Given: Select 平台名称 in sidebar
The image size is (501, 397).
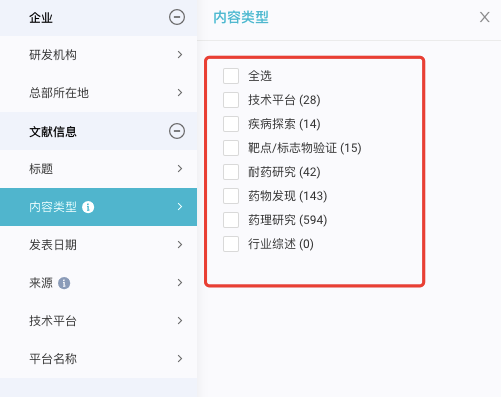Looking at the screenshot, I should coord(98,359).
